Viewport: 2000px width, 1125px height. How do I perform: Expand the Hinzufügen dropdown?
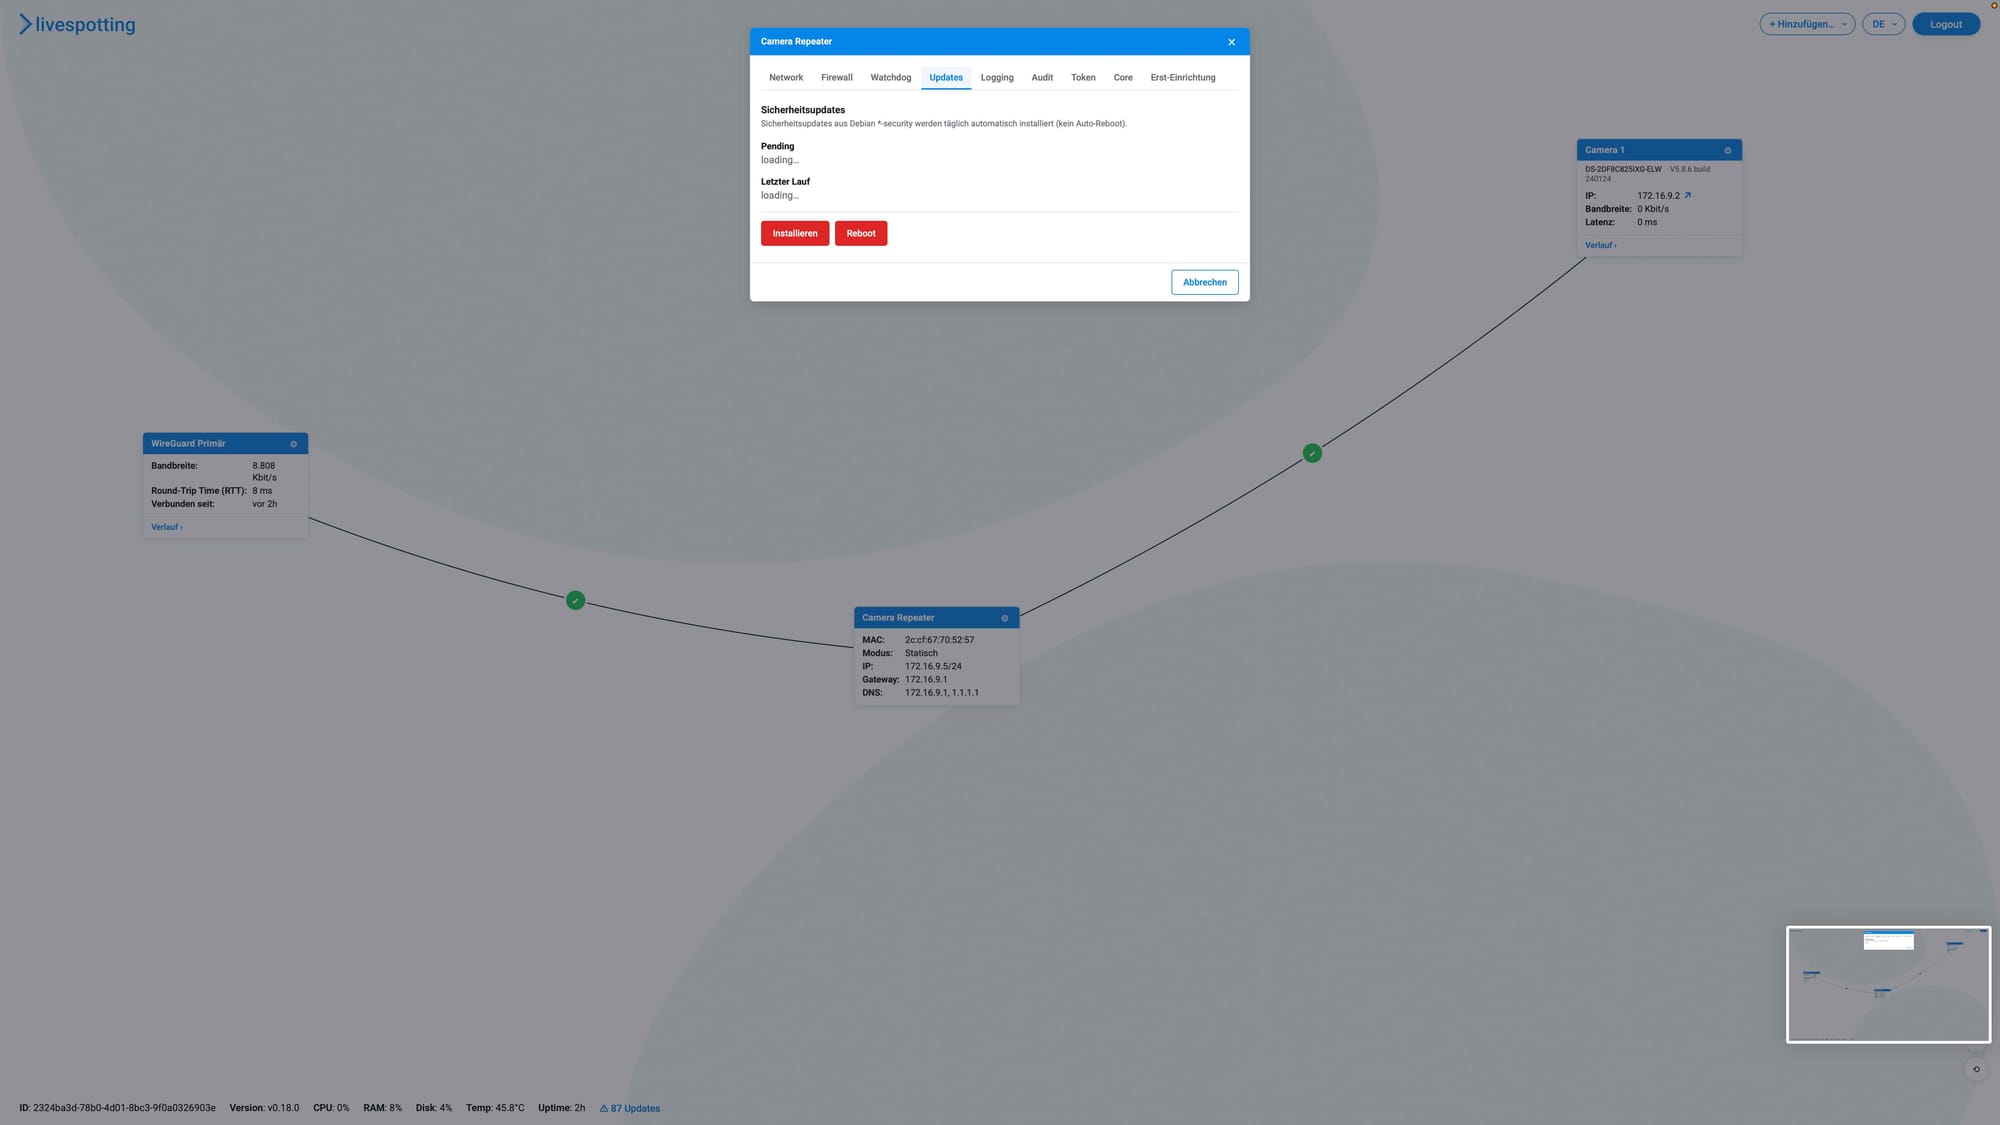pos(1807,24)
